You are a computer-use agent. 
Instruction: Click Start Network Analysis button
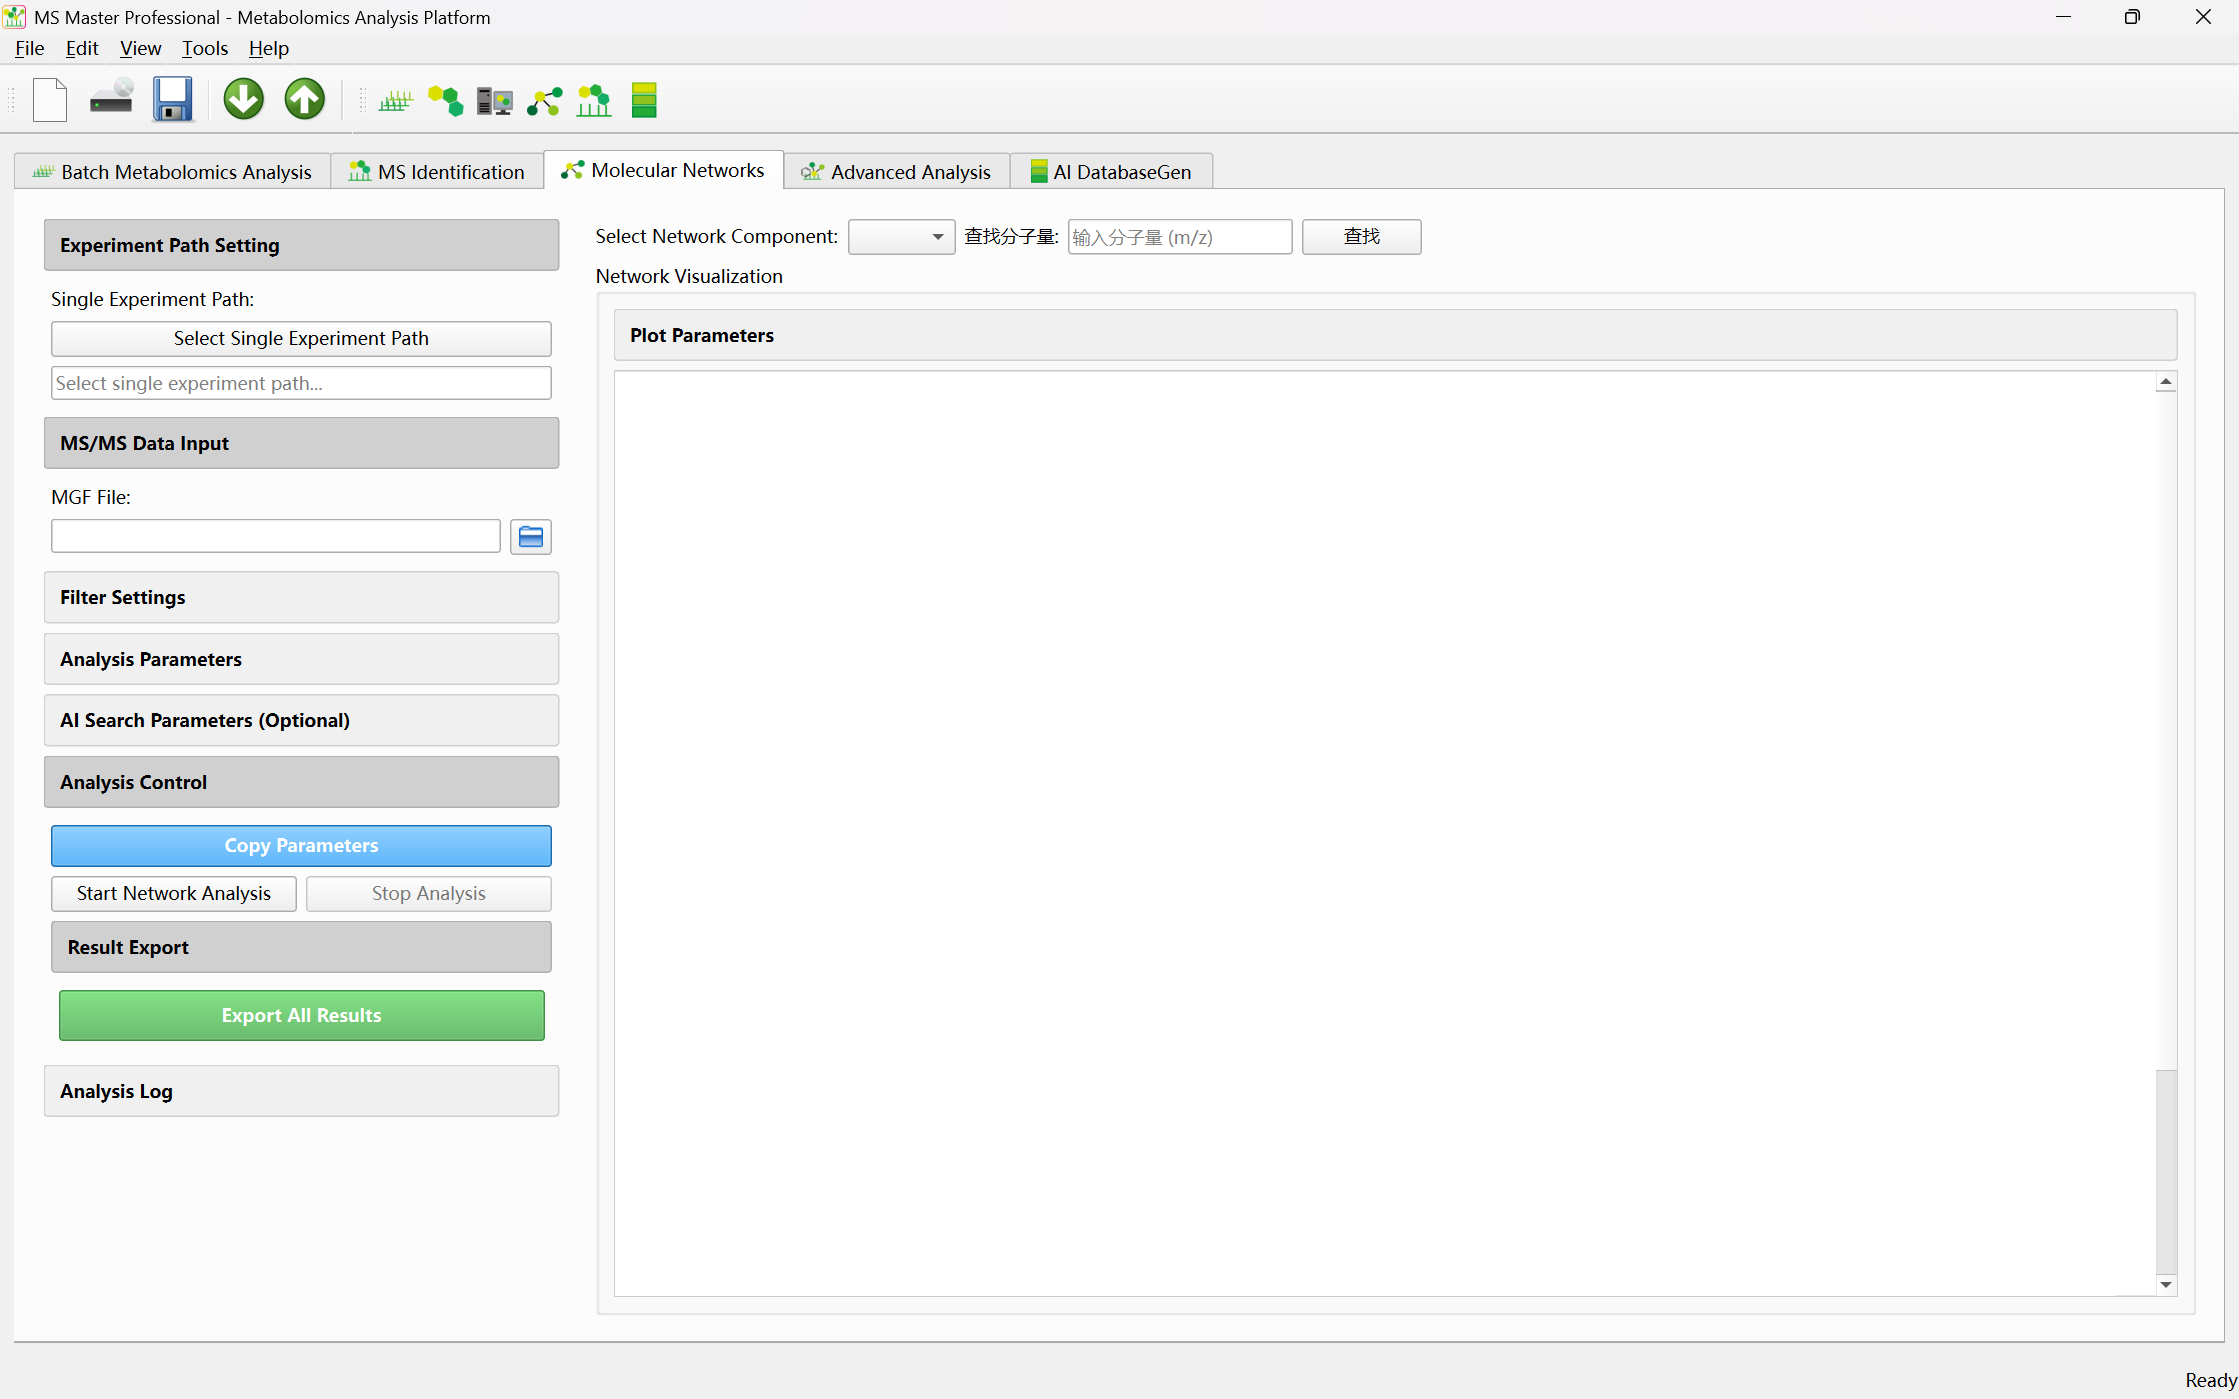coord(174,894)
